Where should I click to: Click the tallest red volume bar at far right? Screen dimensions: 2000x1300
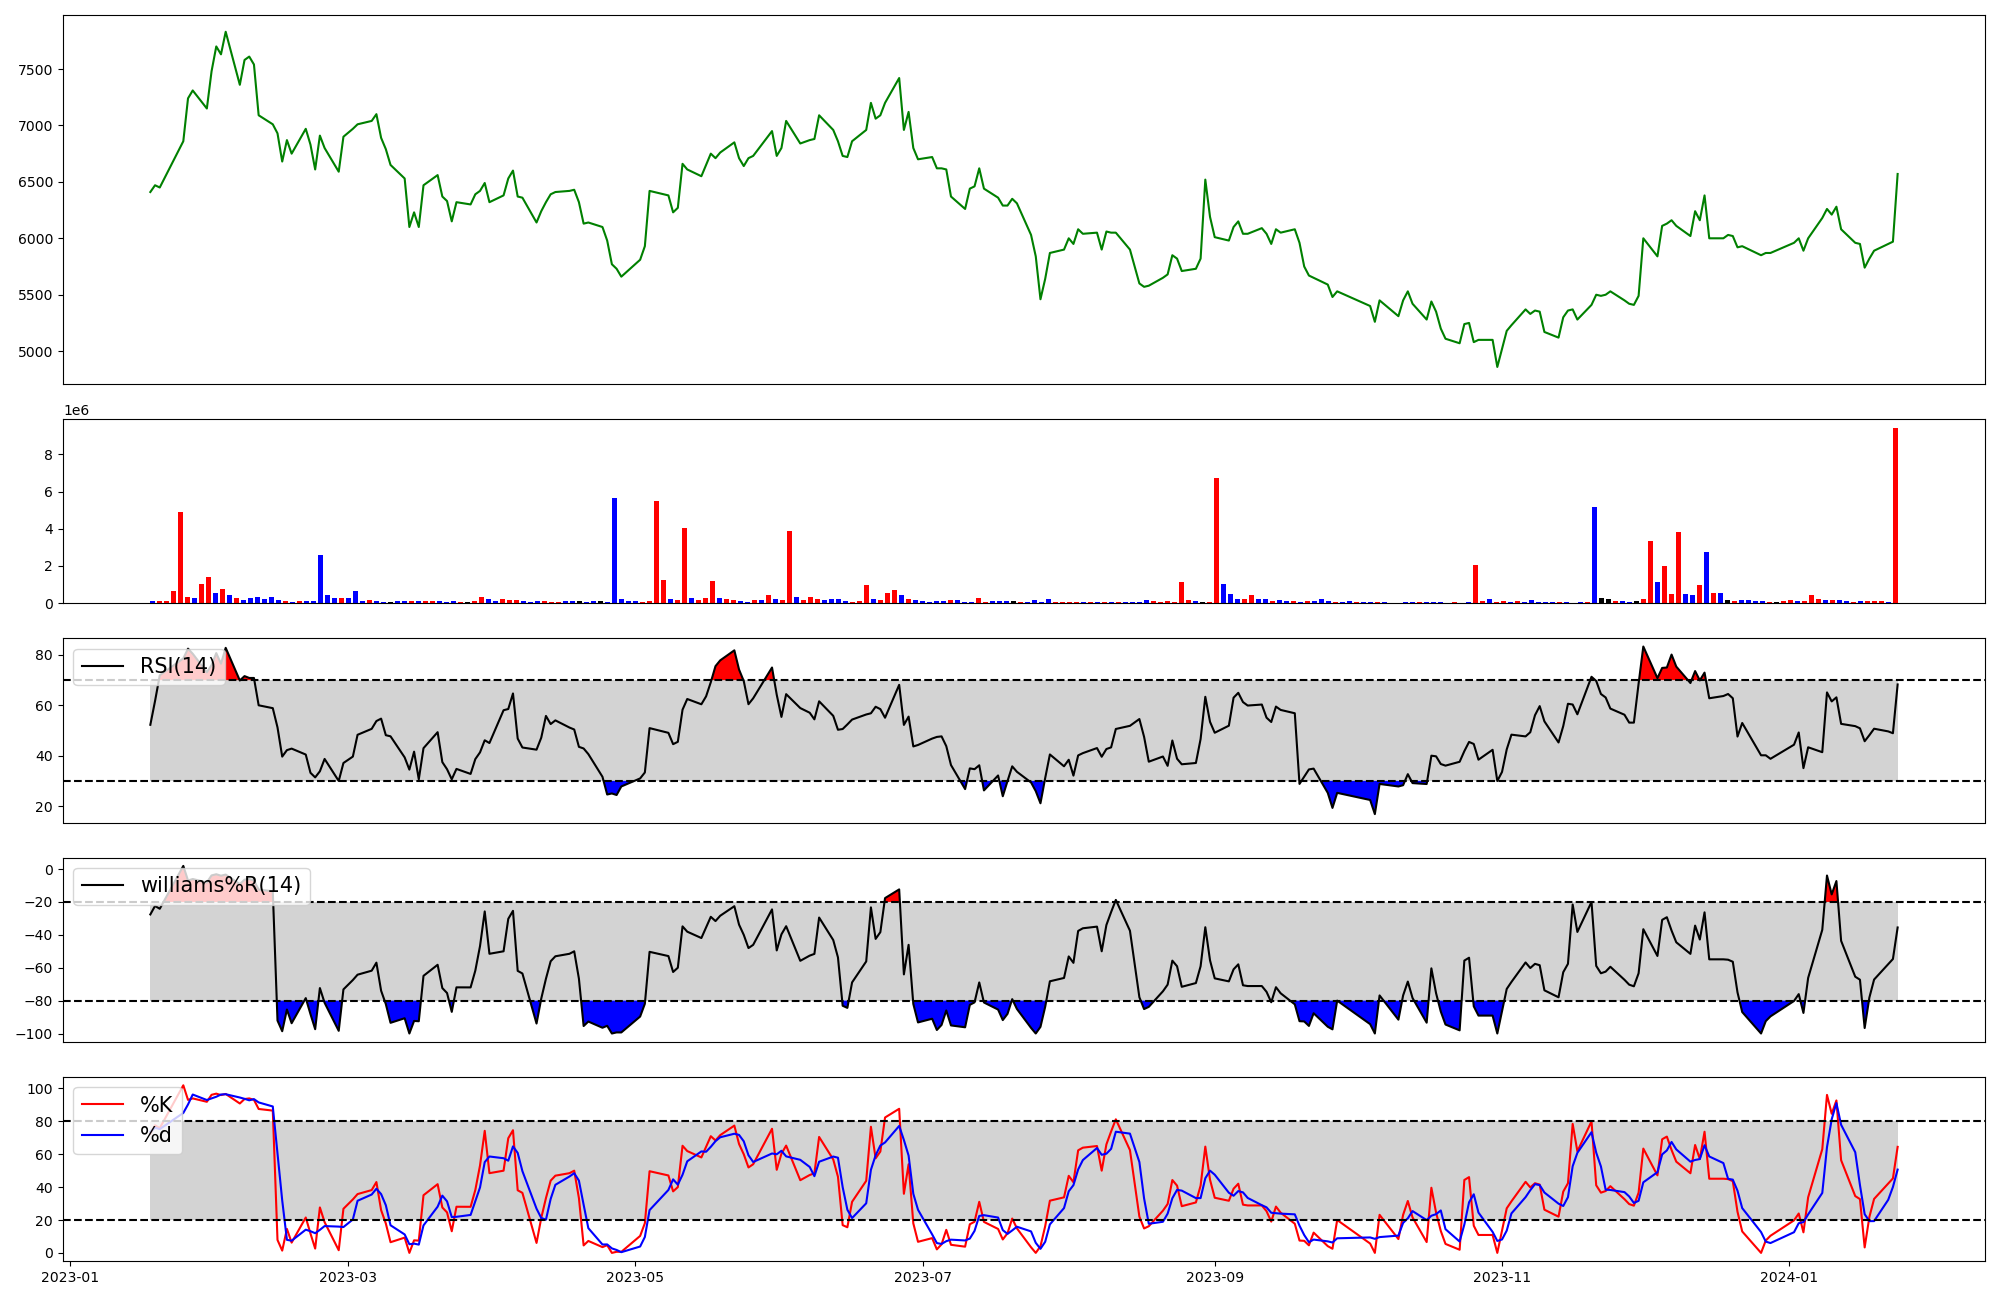(1895, 515)
